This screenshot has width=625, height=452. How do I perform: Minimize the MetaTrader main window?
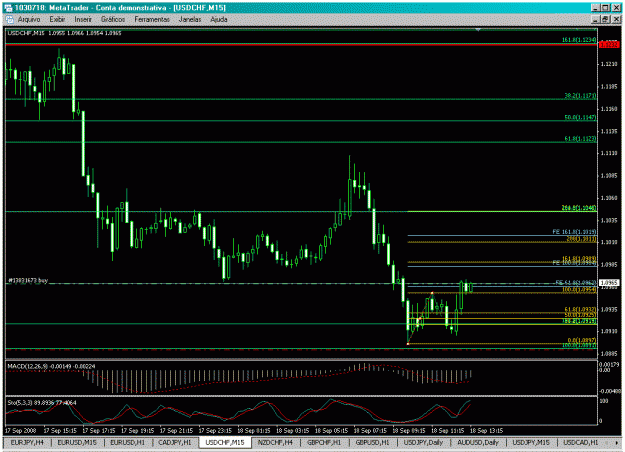[595, 8]
